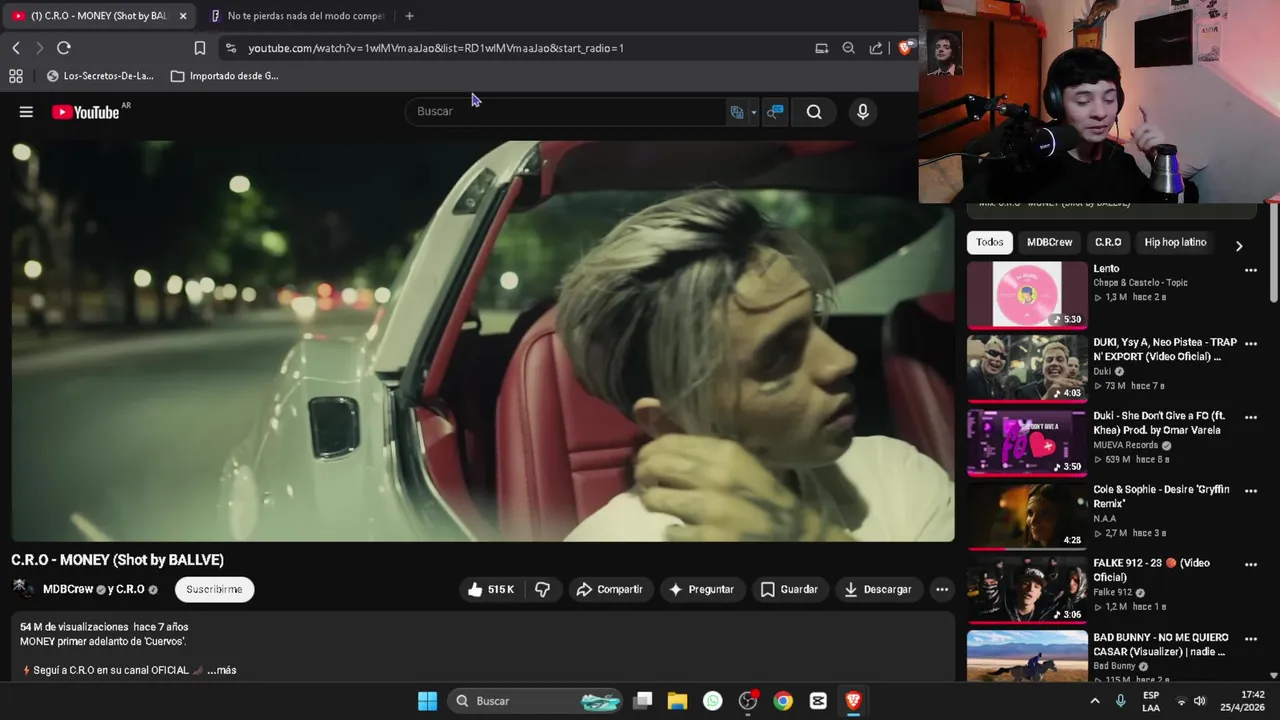Select the C.R.O filter chip
The height and width of the screenshot is (720, 1280).
point(1108,242)
